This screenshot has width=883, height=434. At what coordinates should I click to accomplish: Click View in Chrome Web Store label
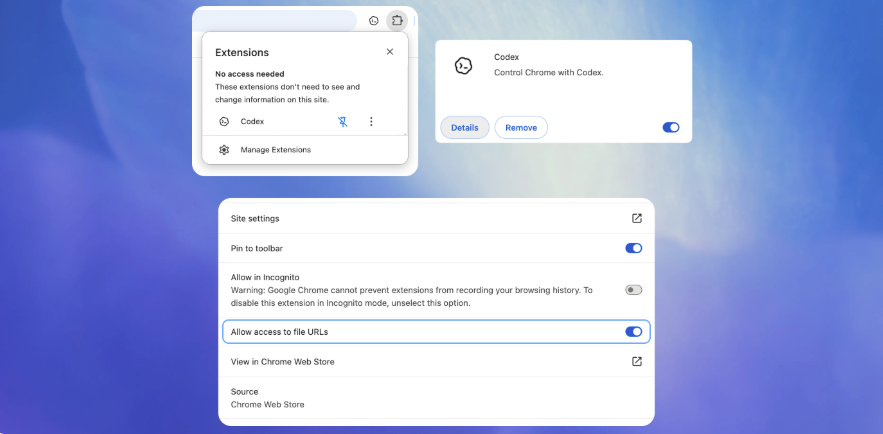coord(283,362)
